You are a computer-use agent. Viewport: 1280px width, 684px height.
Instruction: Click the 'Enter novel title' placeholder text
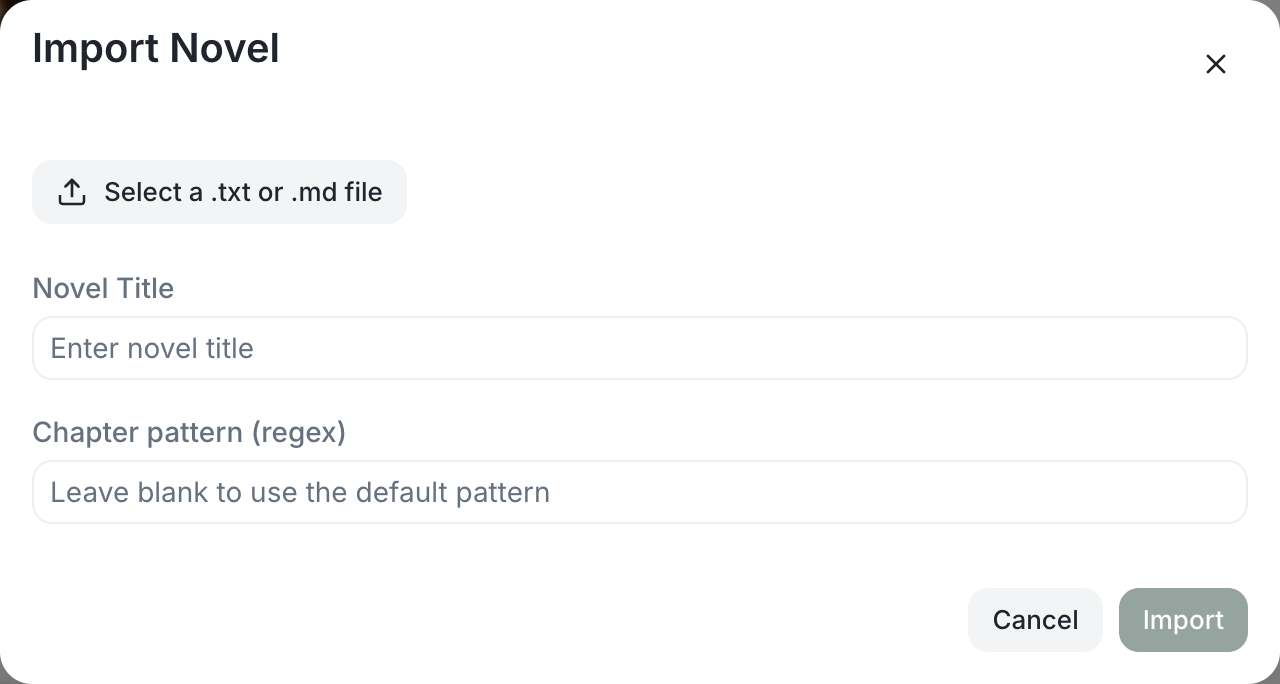152,348
